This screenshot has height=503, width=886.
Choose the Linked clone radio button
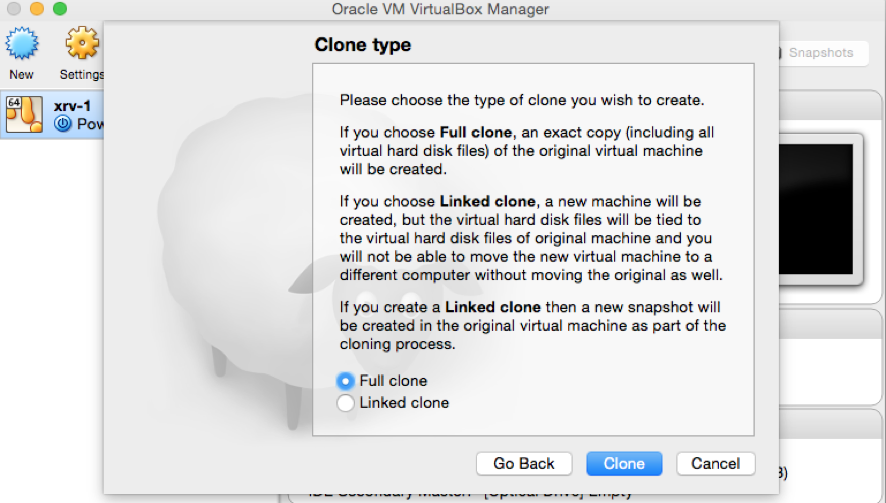click(x=345, y=403)
